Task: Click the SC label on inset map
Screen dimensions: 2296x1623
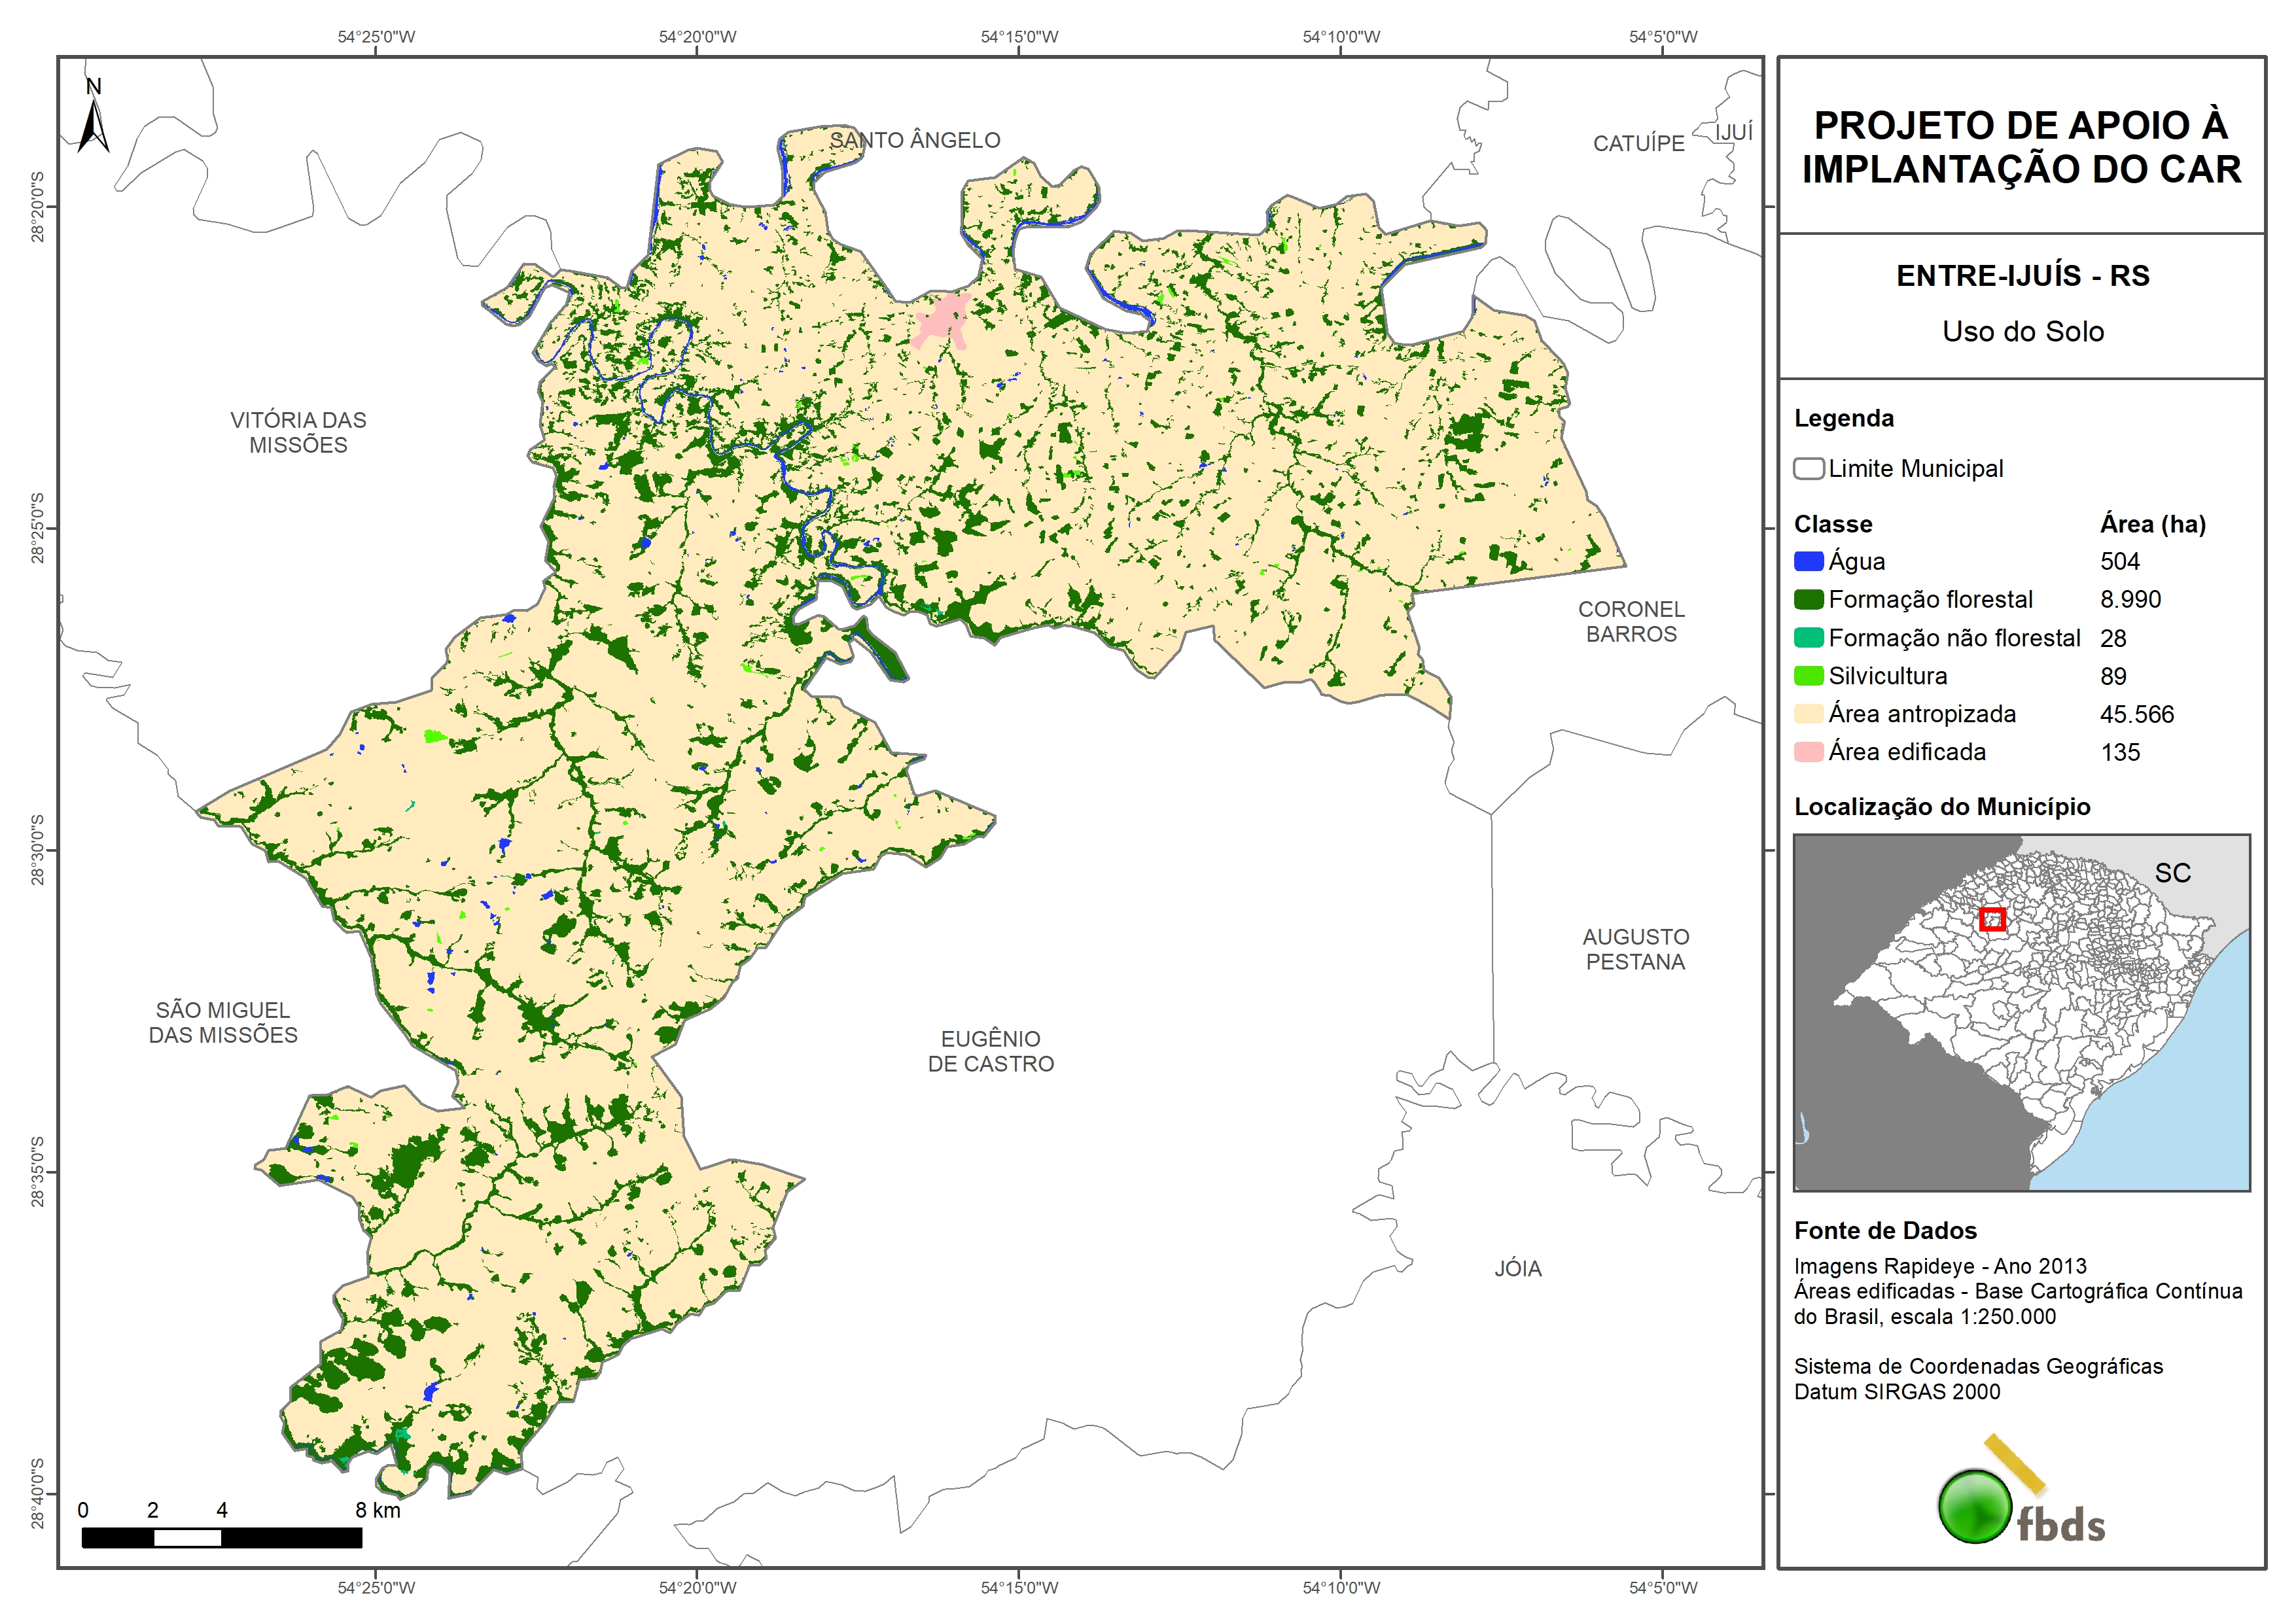Action: point(2172,873)
